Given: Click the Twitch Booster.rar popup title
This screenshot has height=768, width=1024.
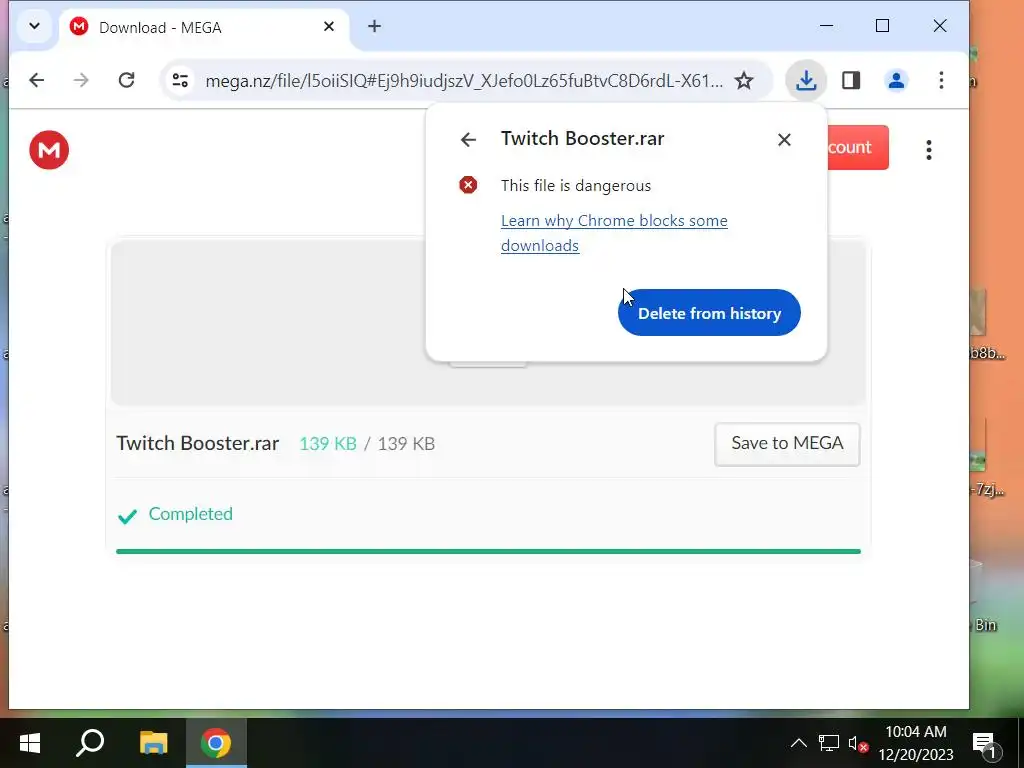Looking at the screenshot, I should 583,139.
